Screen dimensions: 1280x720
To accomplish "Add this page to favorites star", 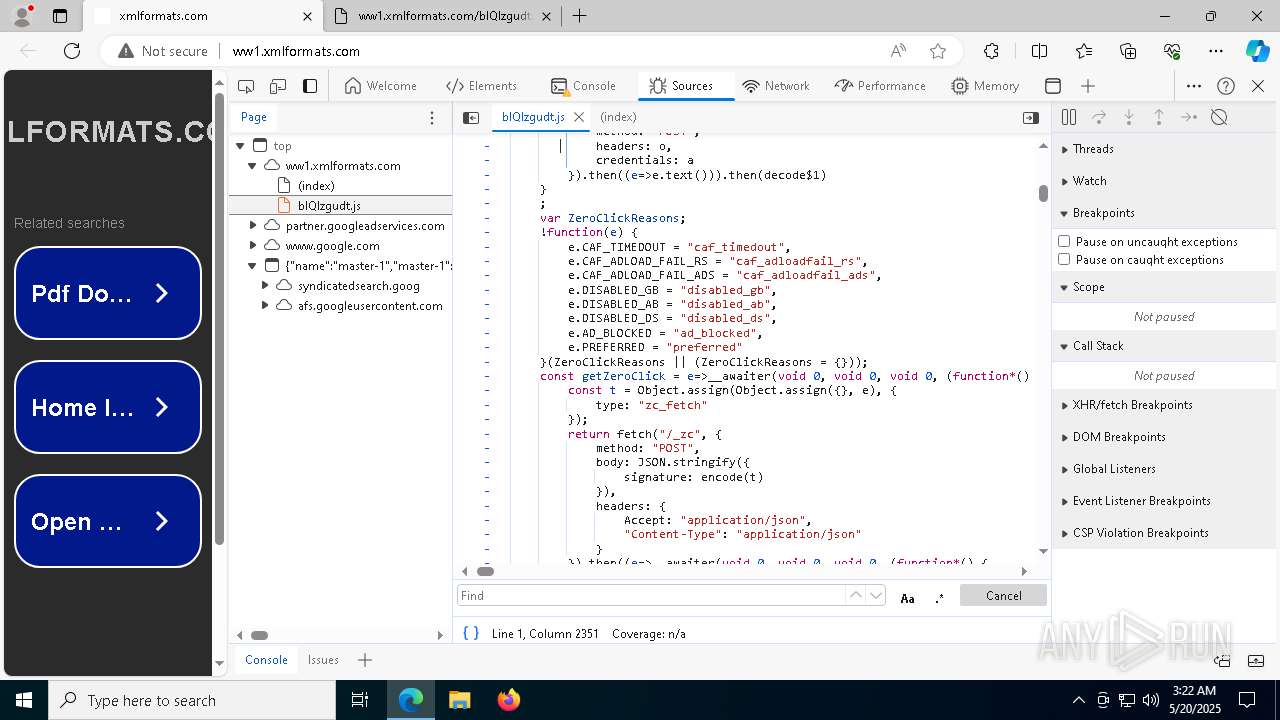I will 937,51.
